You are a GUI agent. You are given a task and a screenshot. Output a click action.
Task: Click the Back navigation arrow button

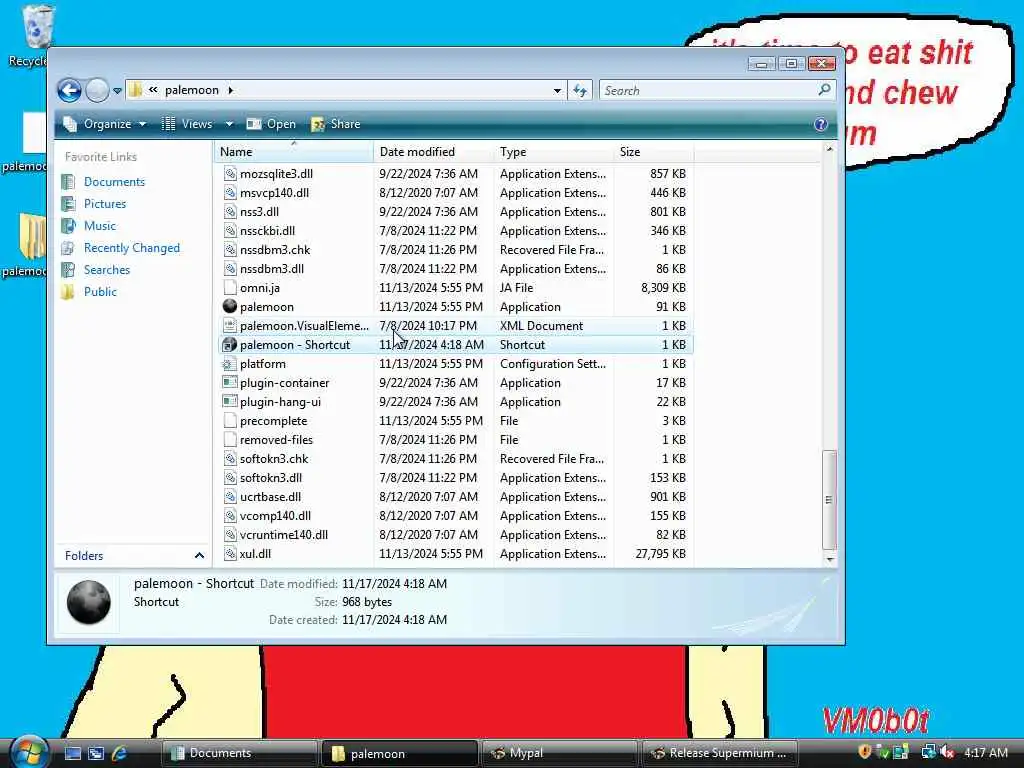coord(69,90)
